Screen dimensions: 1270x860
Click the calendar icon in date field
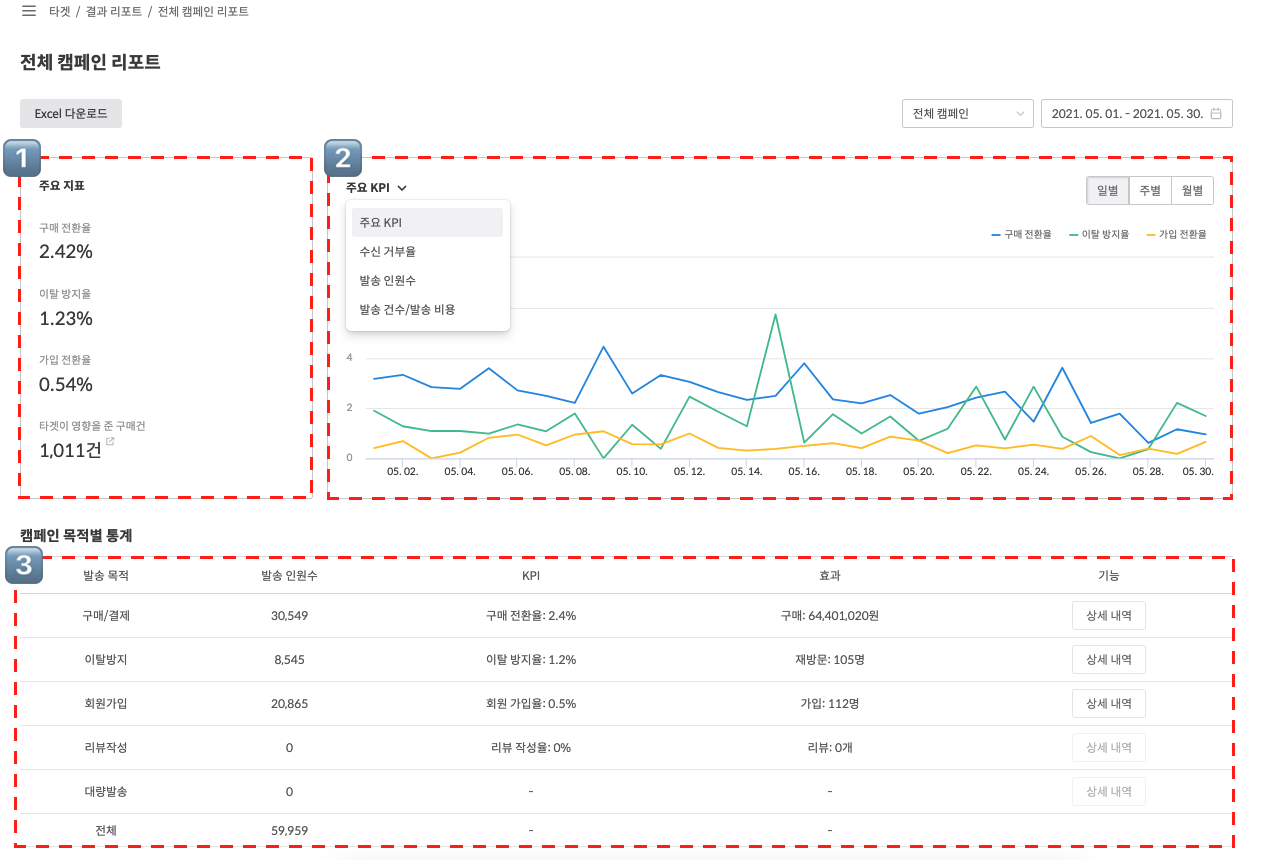point(1216,114)
